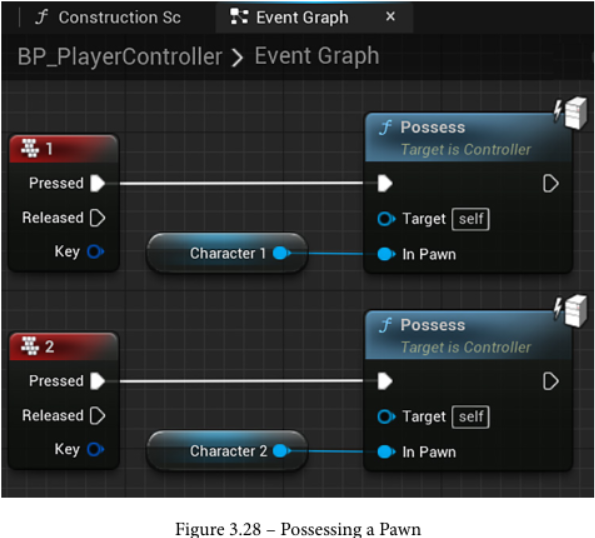Click the keyboard icon on the key 1 event node
Viewport: 595px width, 538px height.
30,148
